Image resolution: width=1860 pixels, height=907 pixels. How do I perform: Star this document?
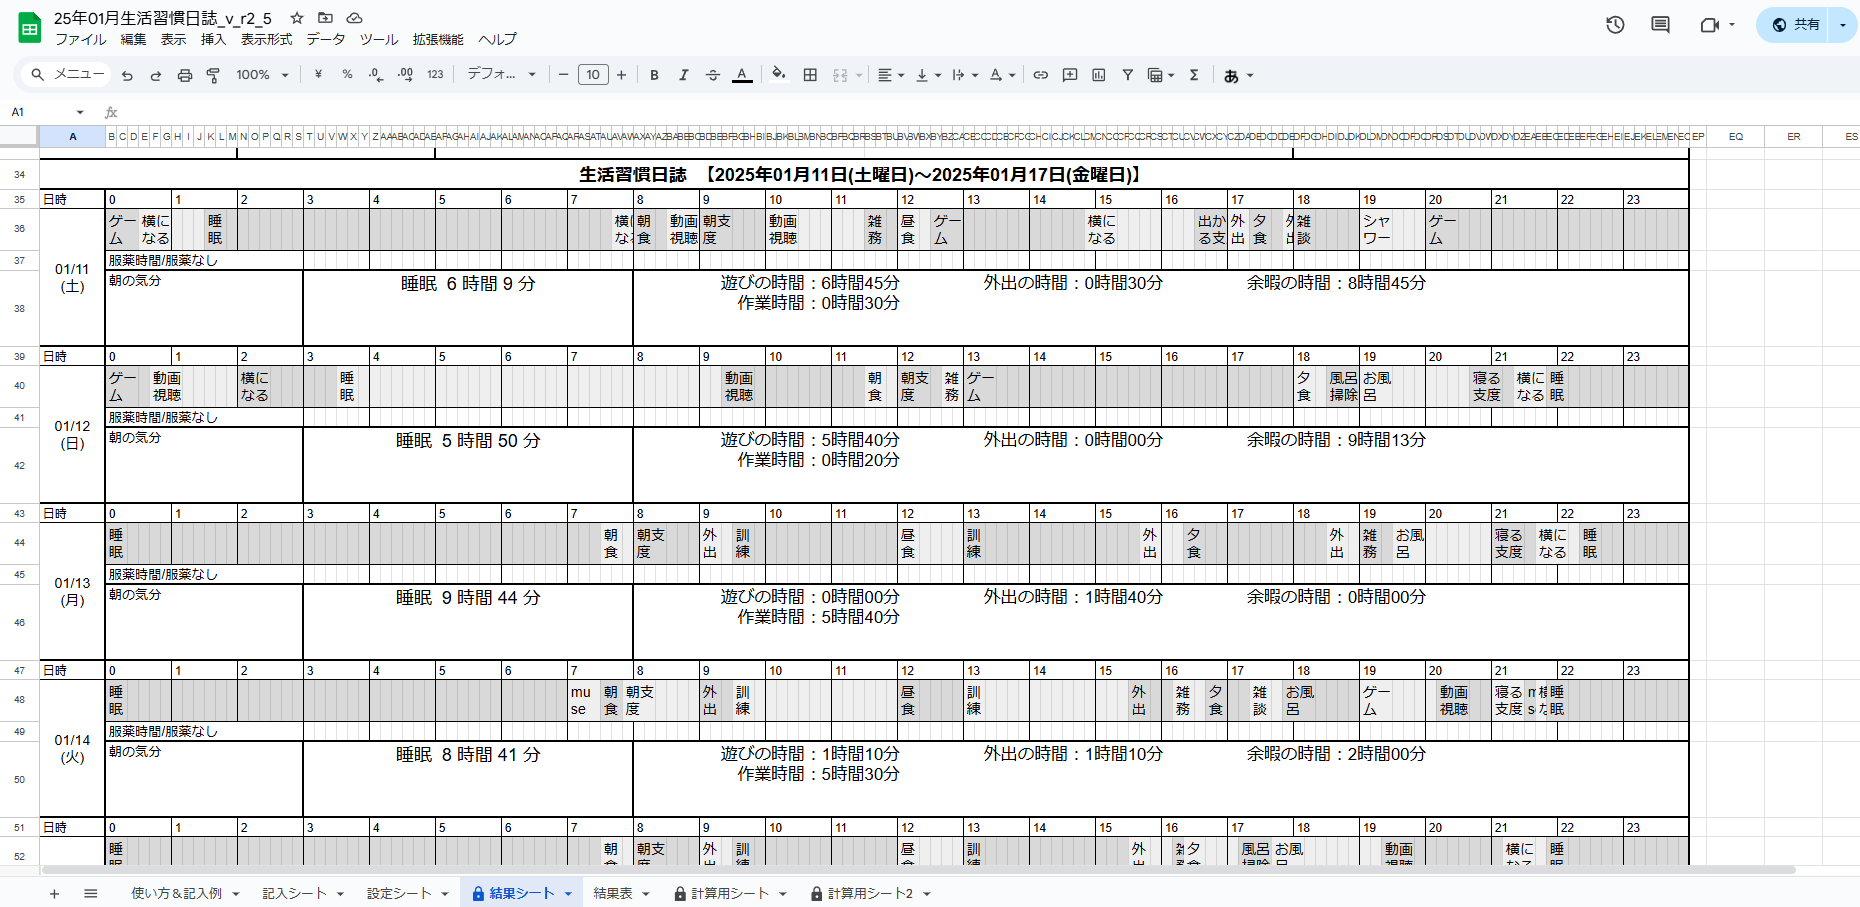297,18
